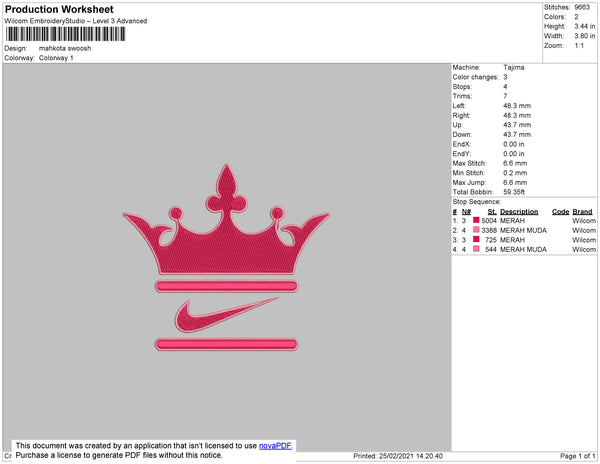The image size is (600, 464).
Task: Click the design name 'mahkota swoosh'
Action: pyautogui.click(x=65, y=48)
